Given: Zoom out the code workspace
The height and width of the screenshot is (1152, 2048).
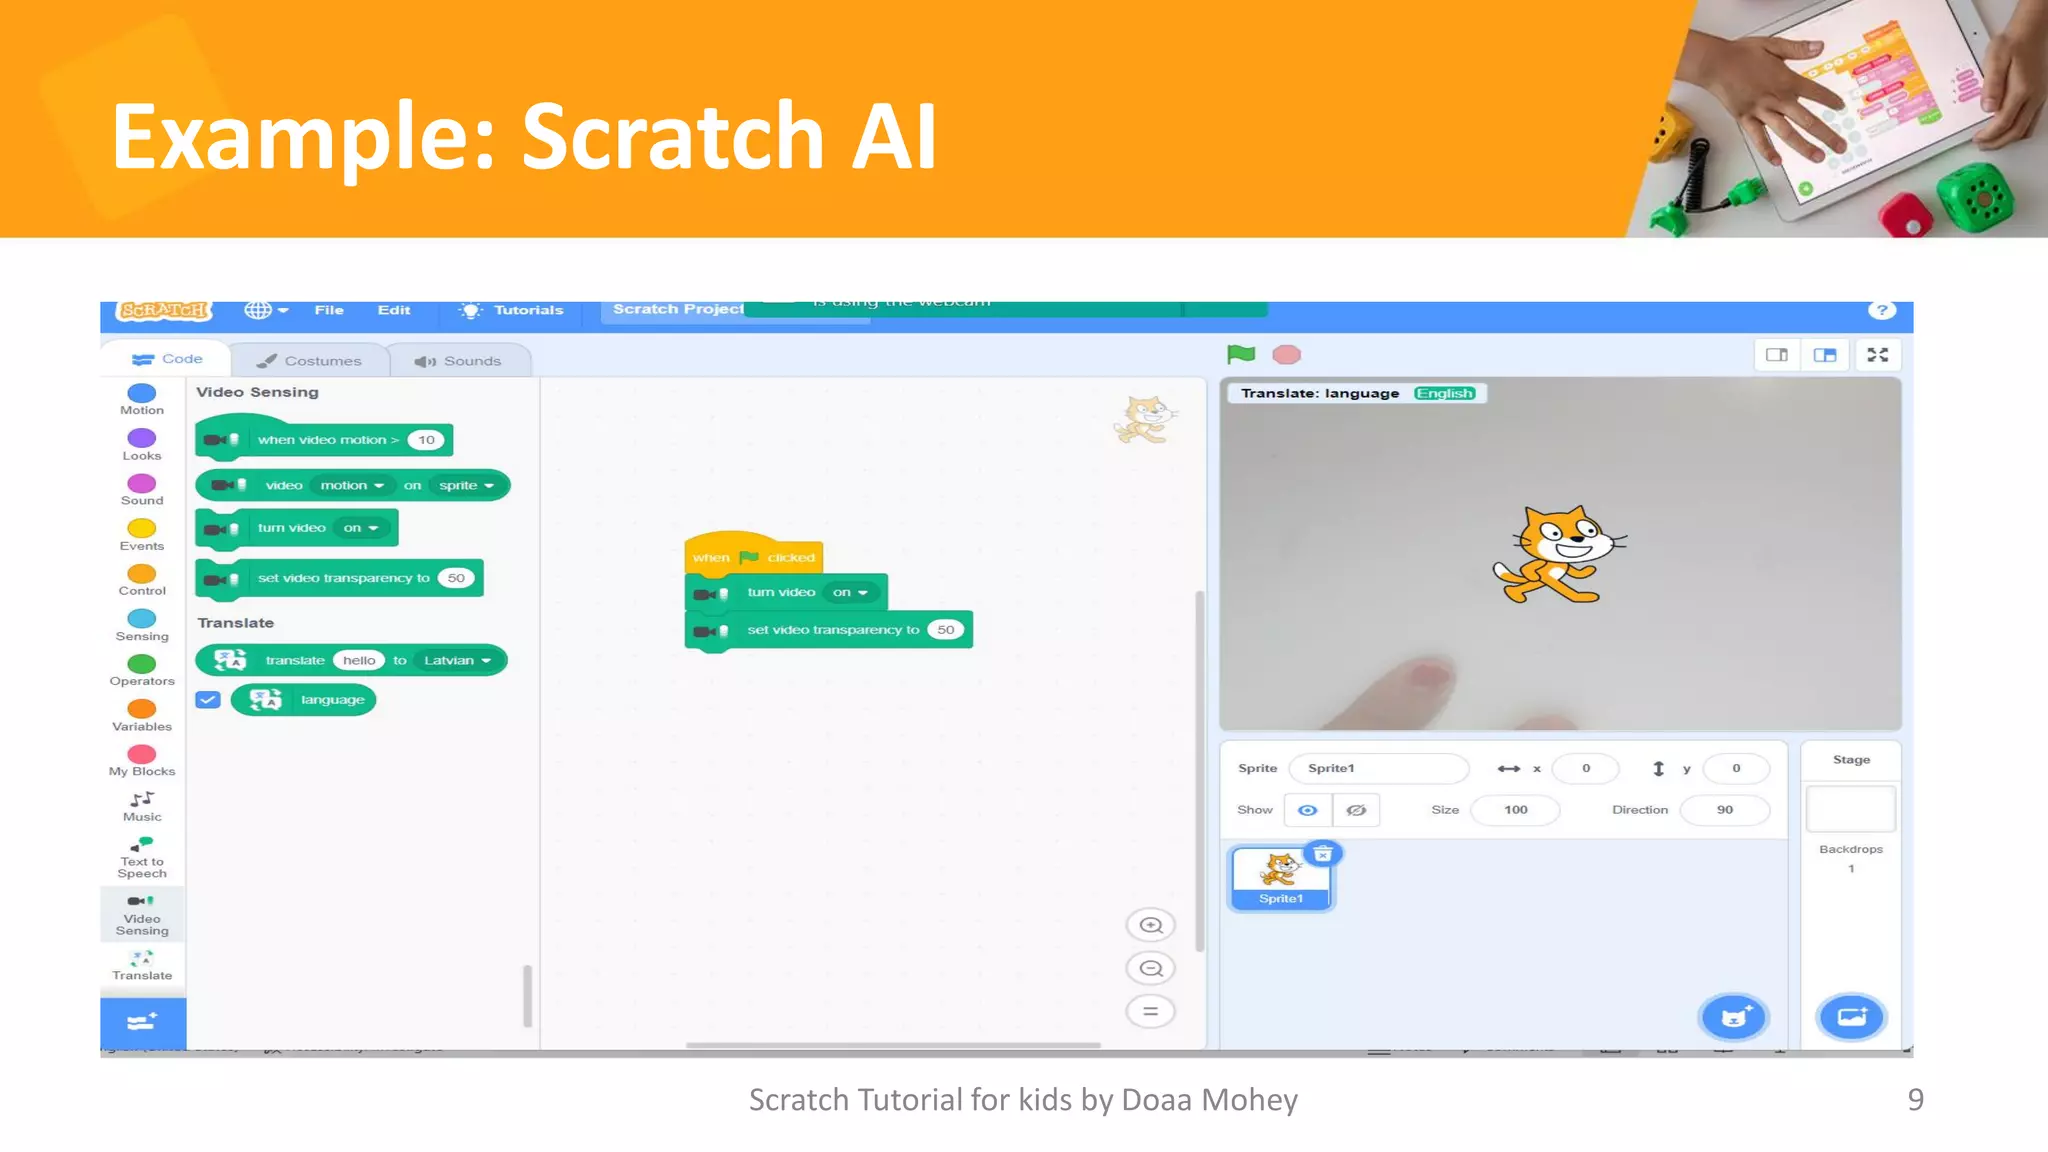Looking at the screenshot, I should (x=1151, y=968).
